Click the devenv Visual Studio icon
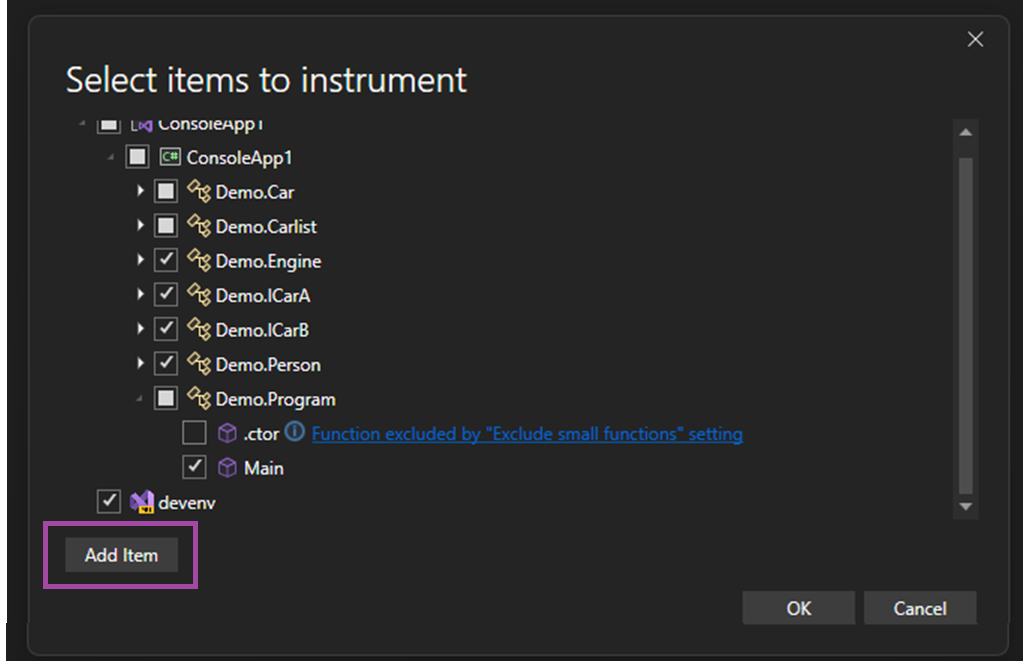Screen dimensions: 1023x661 tap(141, 502)
